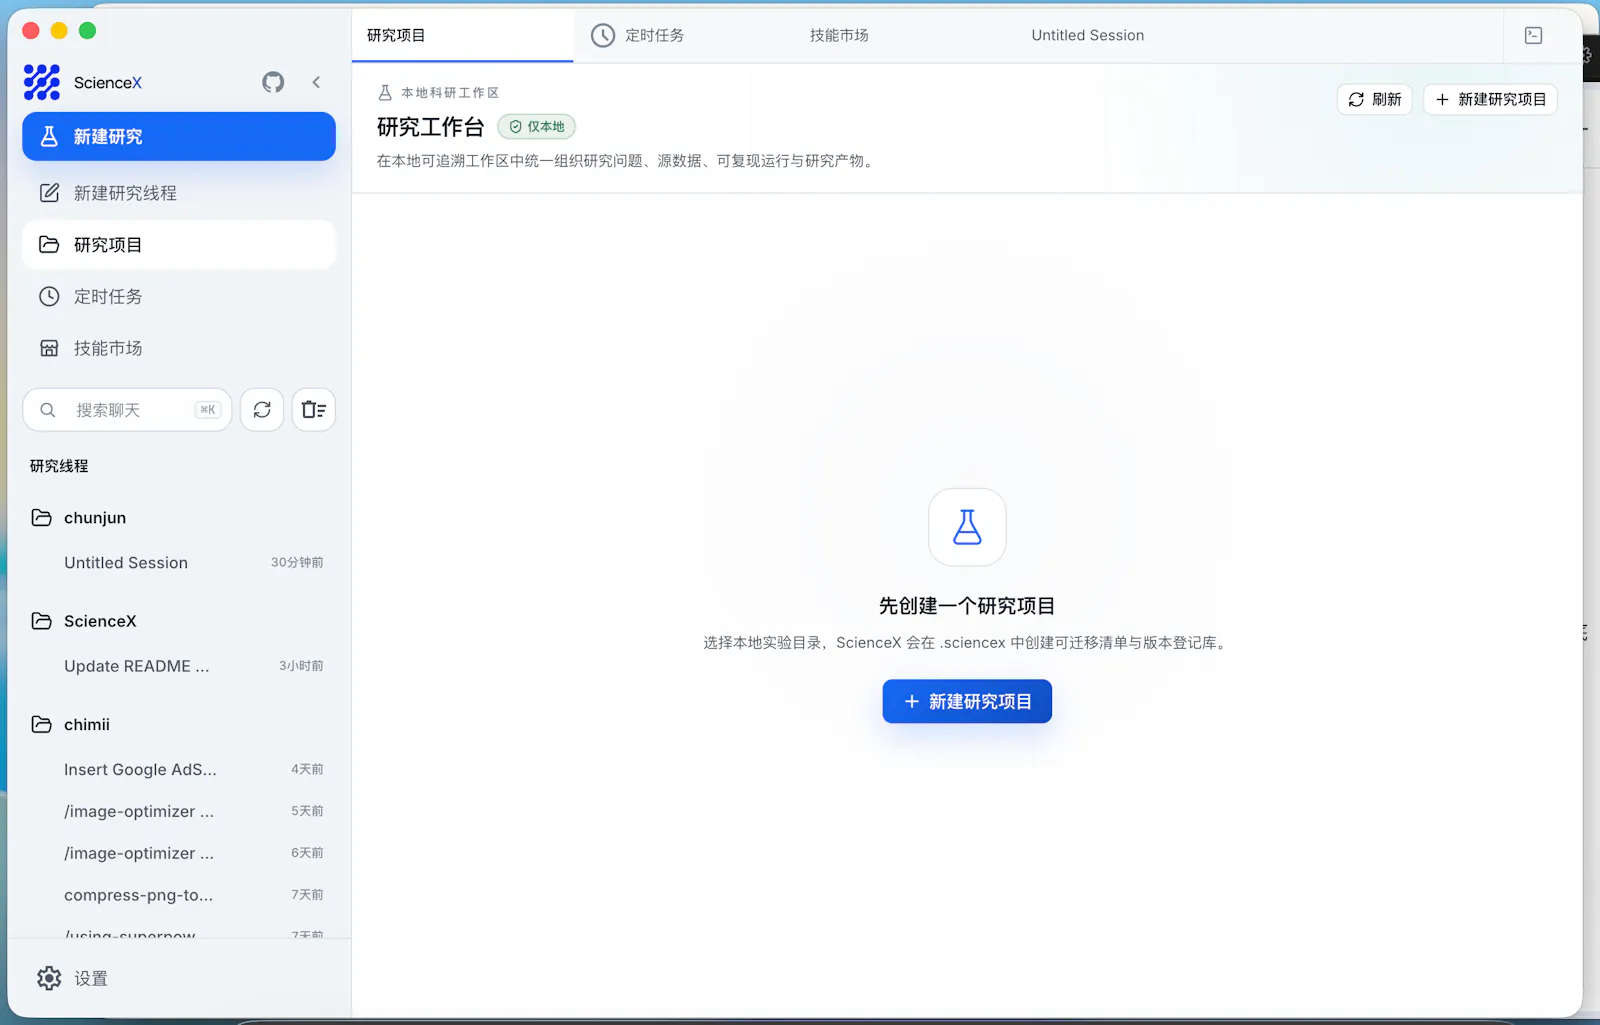Viewport: 1600px width, 1025px height.
Task: Click the 本地科研工作区 breadcrumb label
Action: tap(450, 93)
